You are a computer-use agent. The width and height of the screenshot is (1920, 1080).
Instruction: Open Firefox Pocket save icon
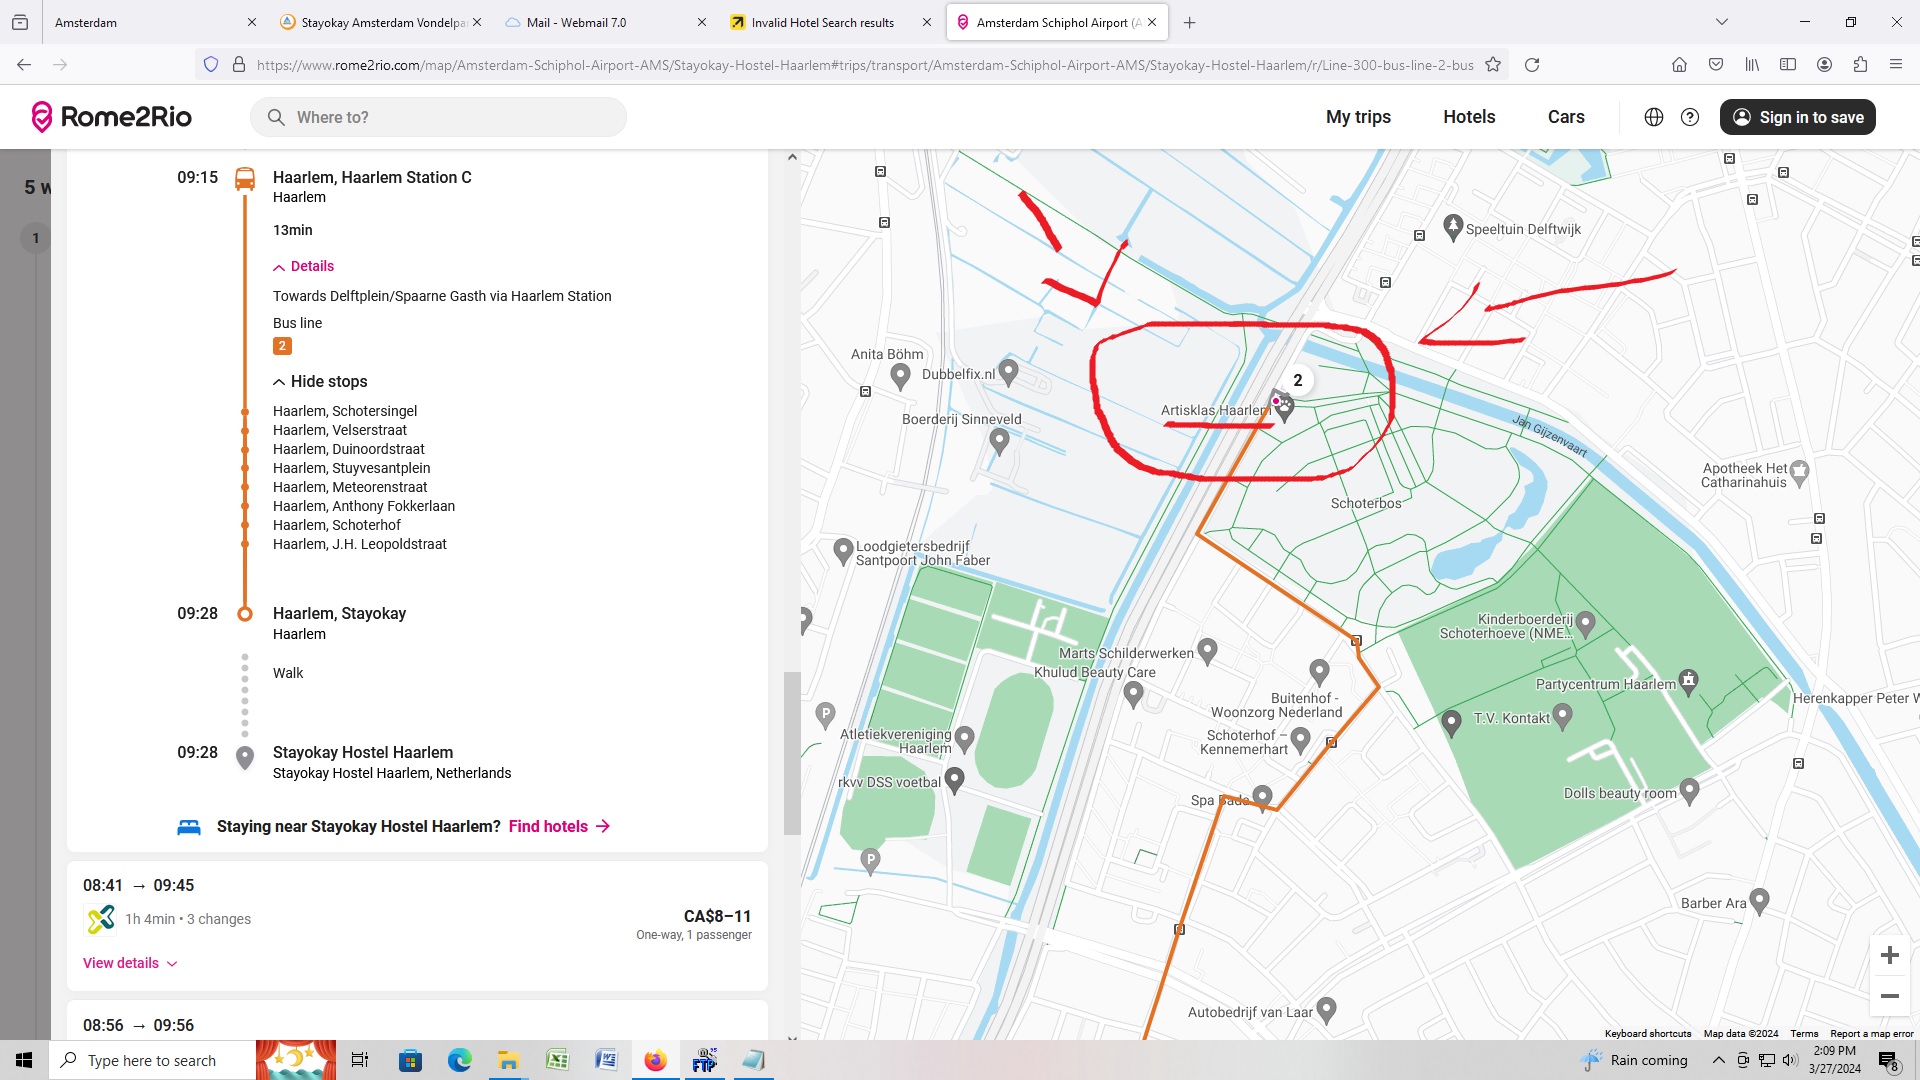point(1716,65)
